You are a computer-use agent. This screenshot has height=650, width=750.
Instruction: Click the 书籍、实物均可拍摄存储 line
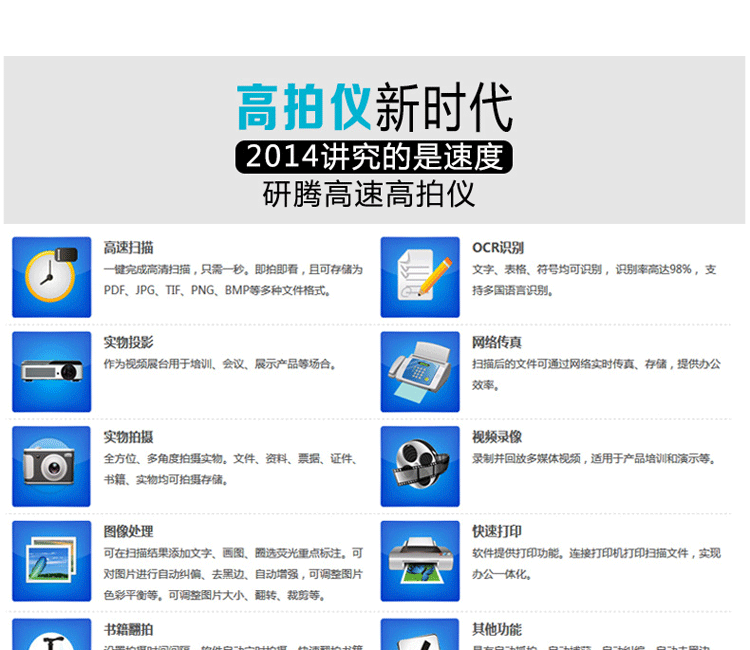[165, 480]
